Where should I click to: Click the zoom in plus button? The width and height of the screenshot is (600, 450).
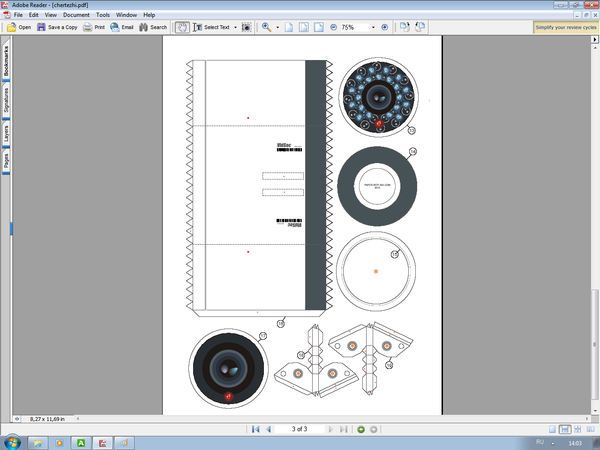pos(385,27)
